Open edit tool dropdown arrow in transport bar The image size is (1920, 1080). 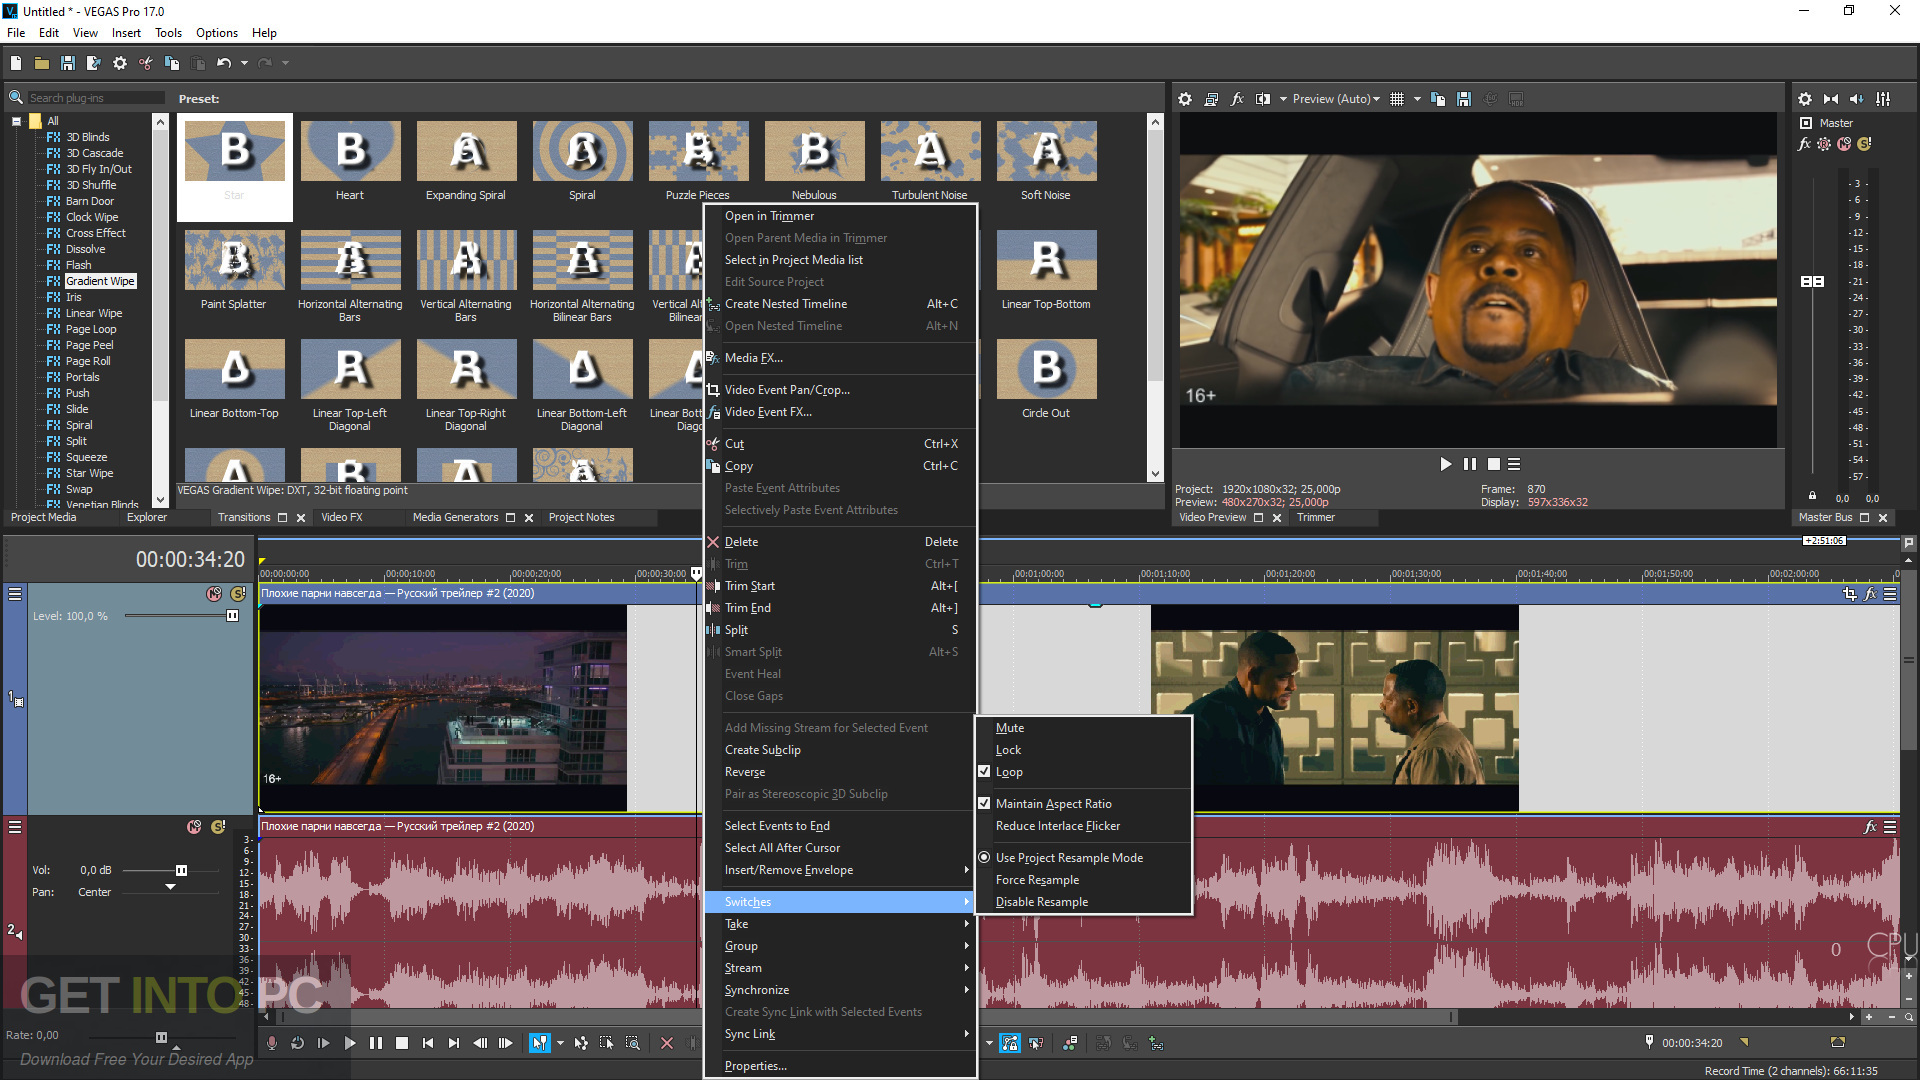click(560, 1043)
